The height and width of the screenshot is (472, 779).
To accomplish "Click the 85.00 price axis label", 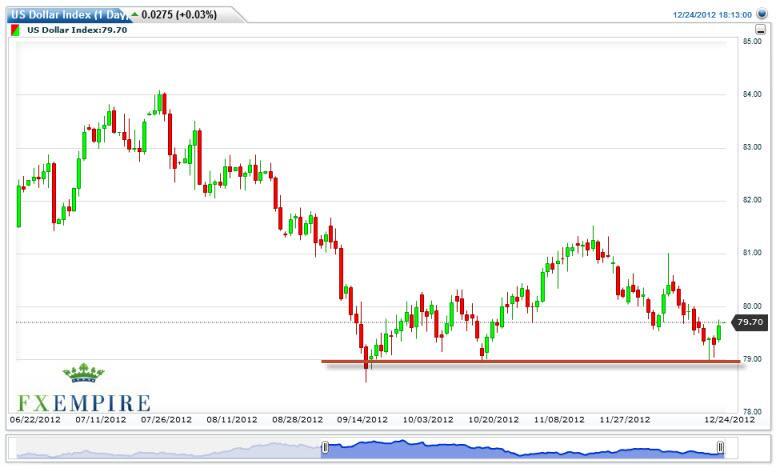I will tap(753, 42).
